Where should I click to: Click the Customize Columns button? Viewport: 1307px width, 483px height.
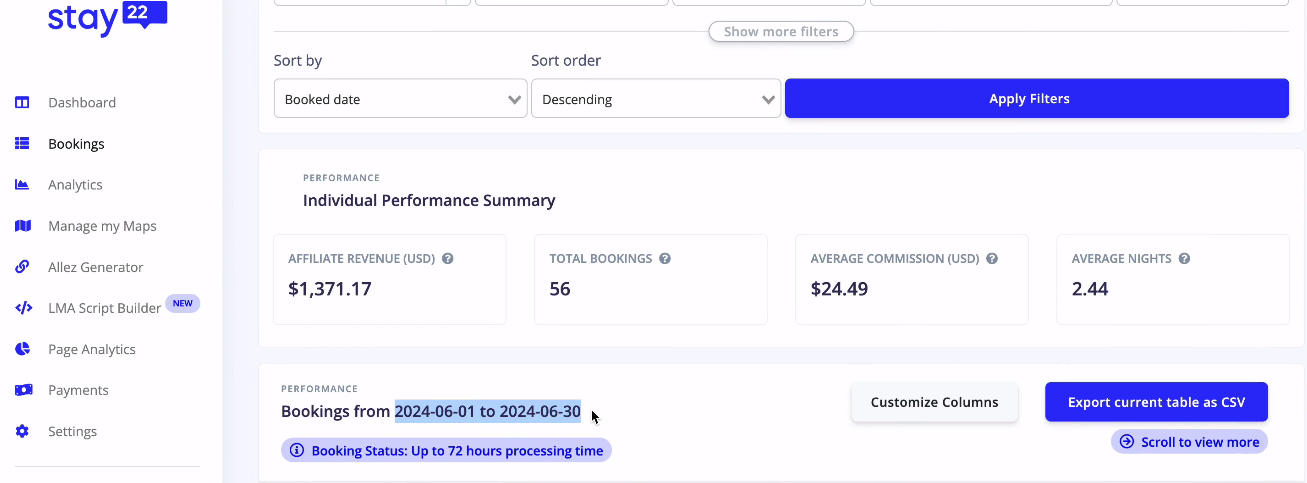[934, 402]
